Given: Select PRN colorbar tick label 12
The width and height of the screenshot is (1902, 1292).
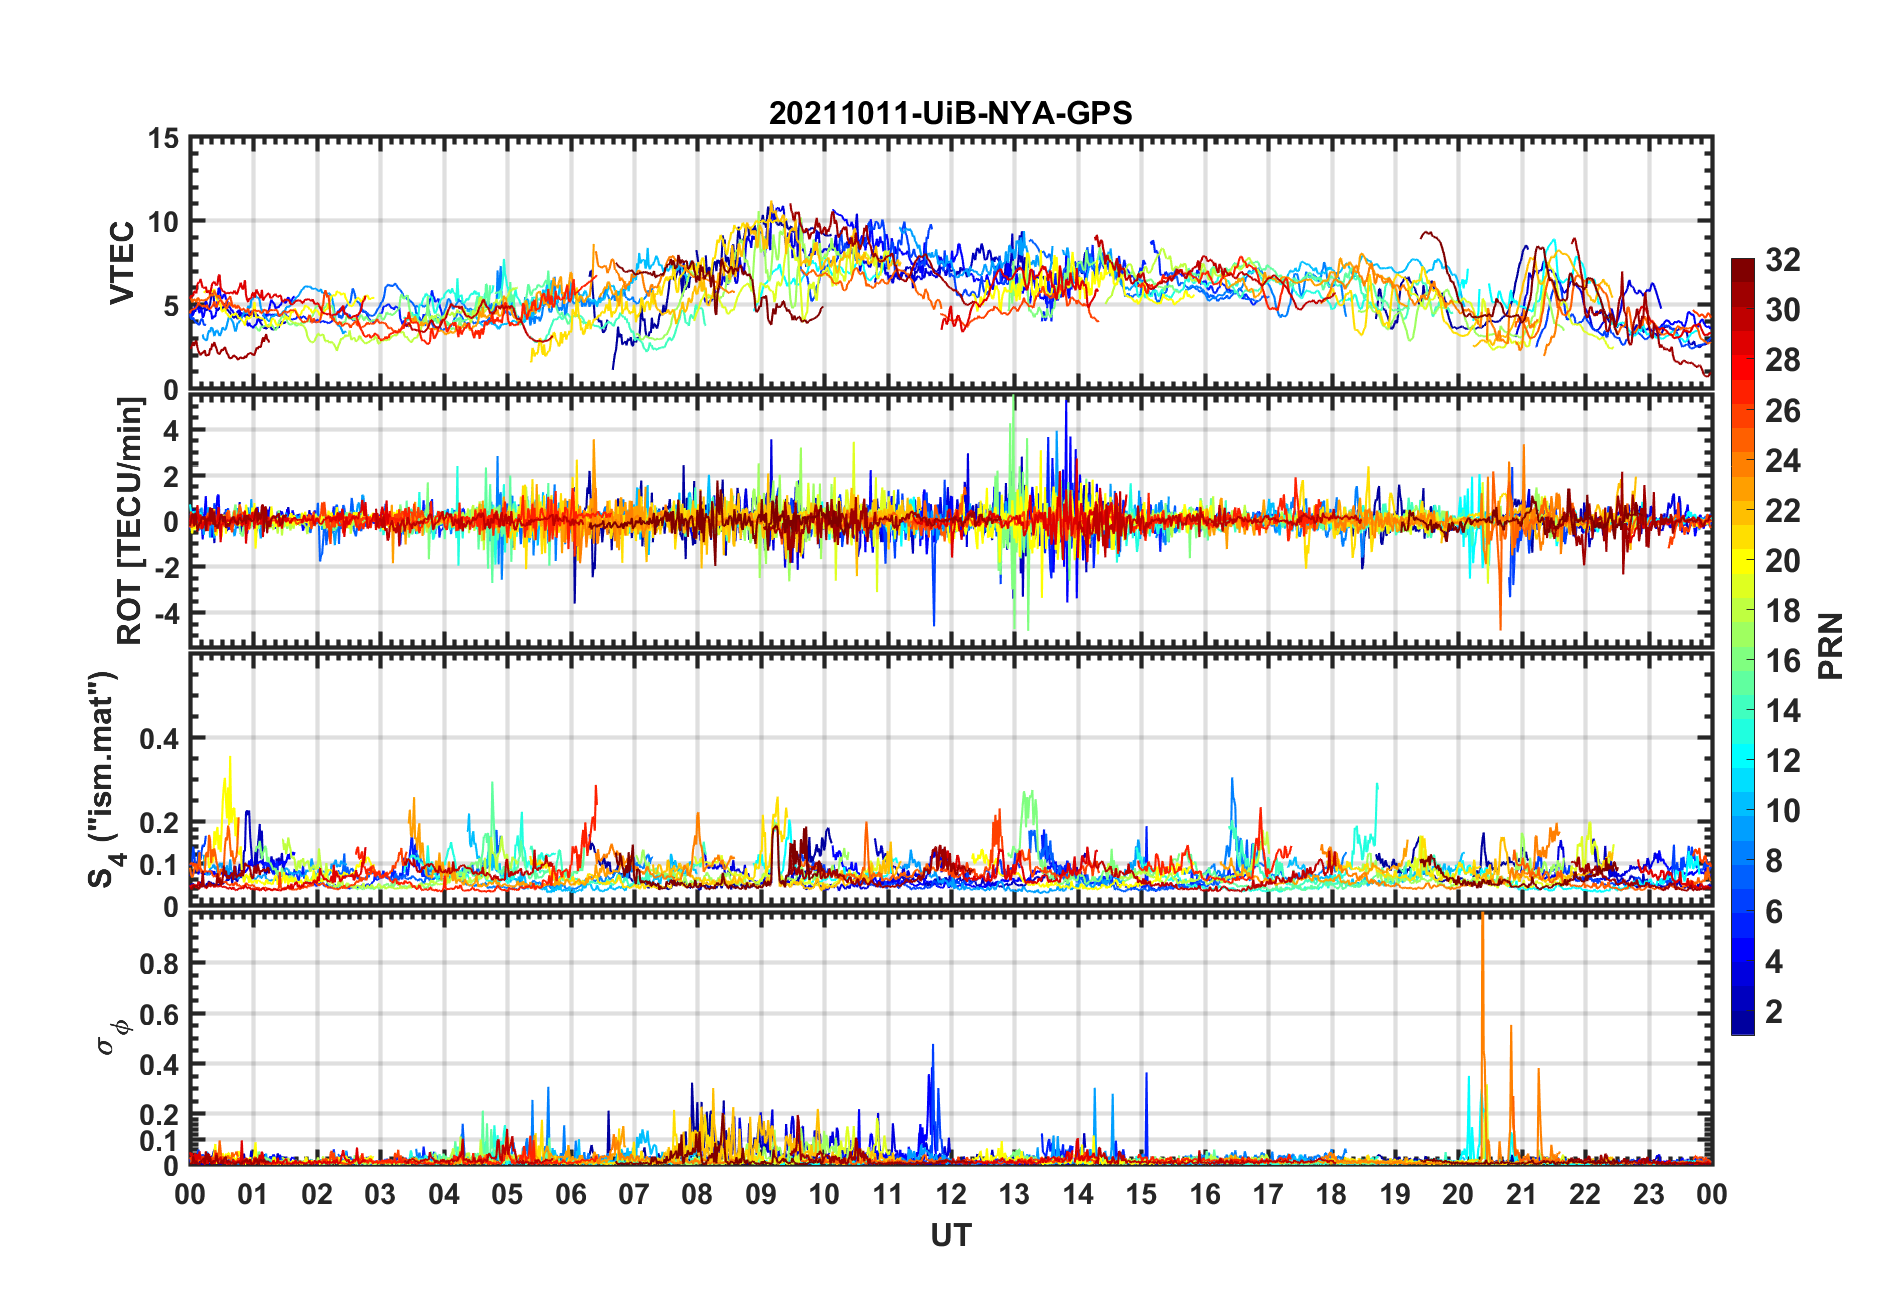Looking at the screenshot, I should click(x=1783, y=761).
